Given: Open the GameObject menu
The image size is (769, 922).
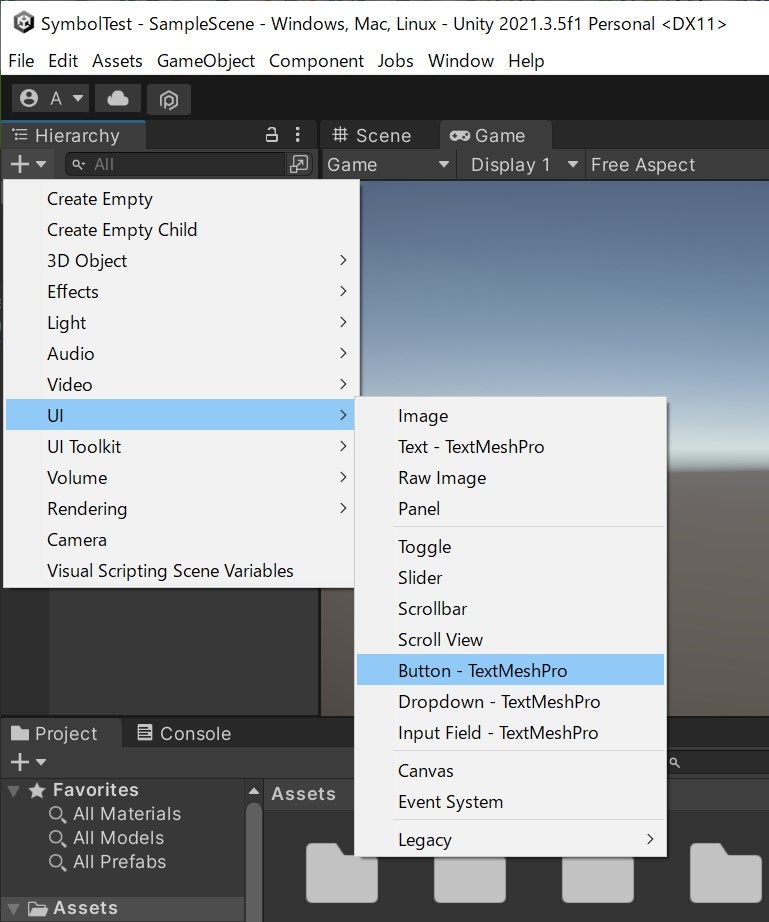Looking at the screenshot, I should pyautogui.click(x=206, y=61).
